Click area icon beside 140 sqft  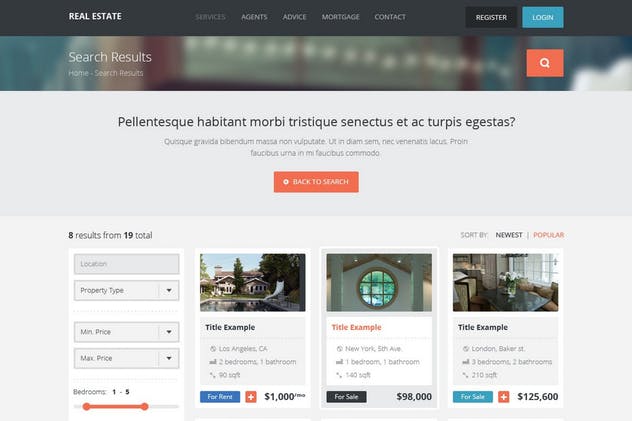339,375
